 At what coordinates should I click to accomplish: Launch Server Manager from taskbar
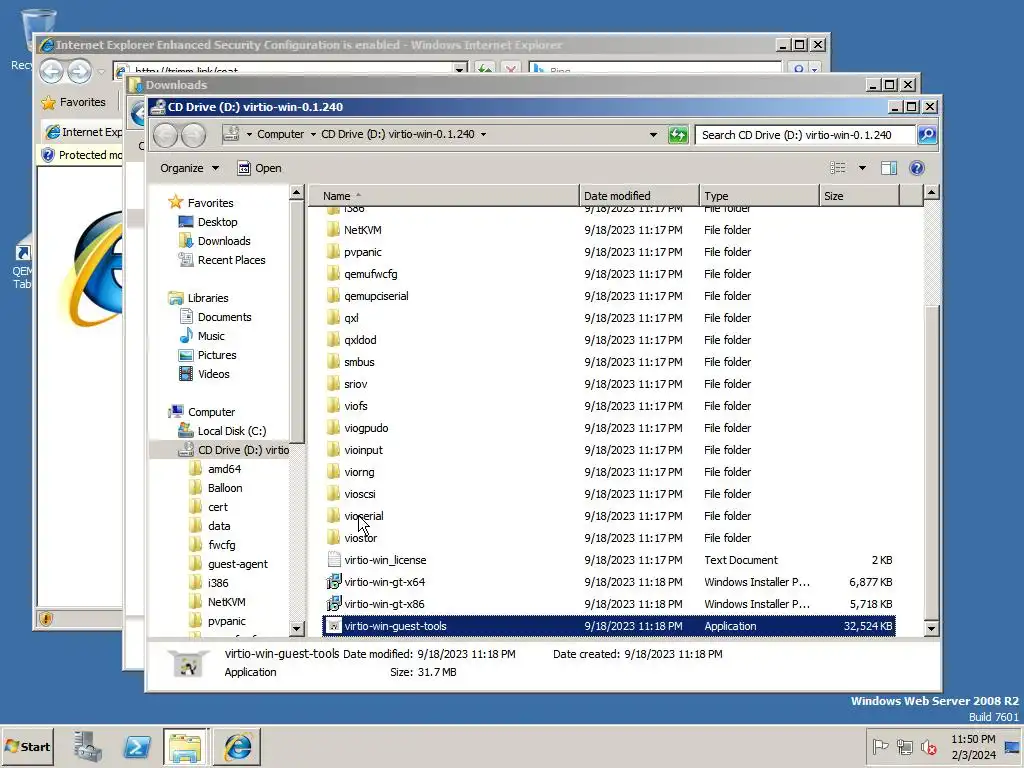click(88, 746)
